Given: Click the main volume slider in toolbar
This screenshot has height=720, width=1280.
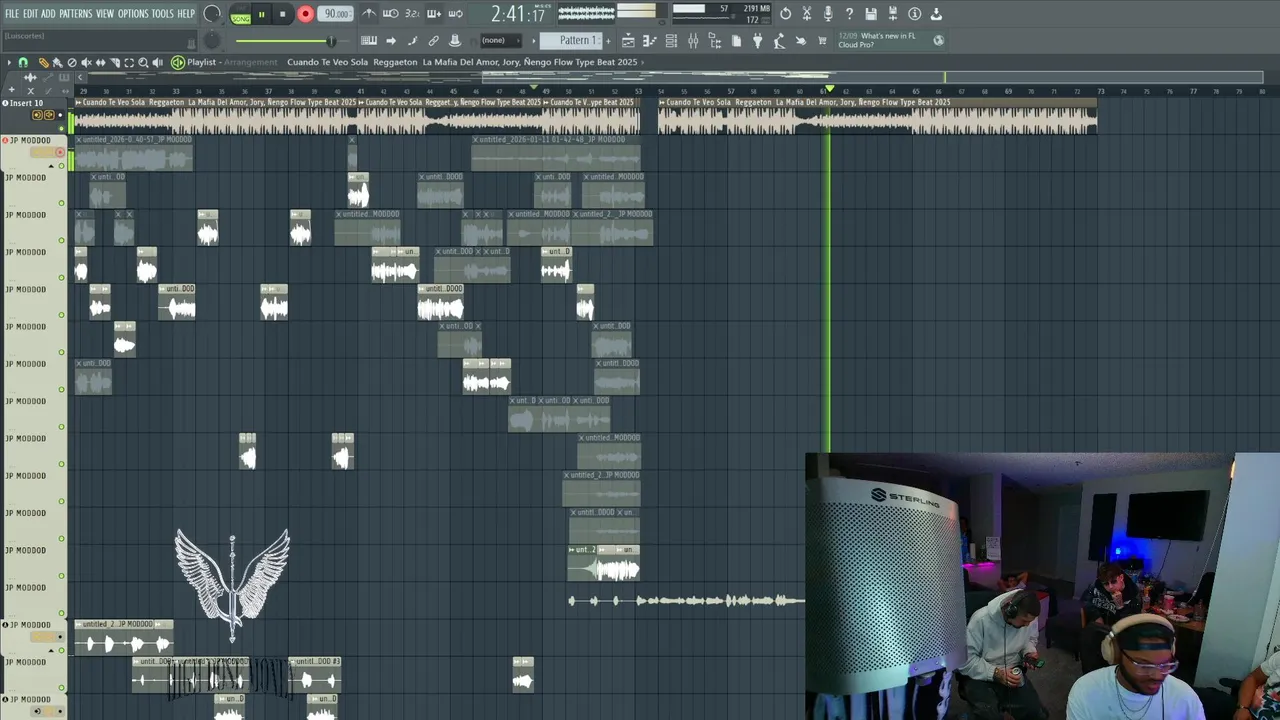Looking at the screenshot, I should point(285,41).
